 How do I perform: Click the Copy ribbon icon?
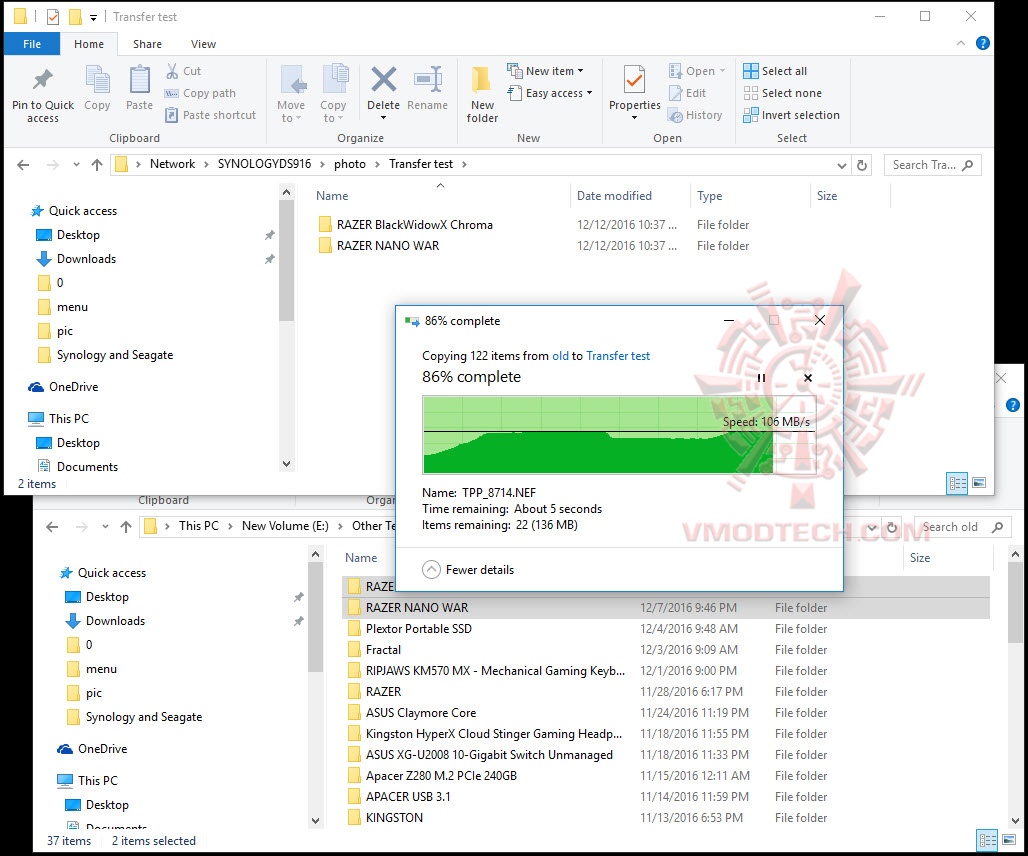(x=97, y=80)
